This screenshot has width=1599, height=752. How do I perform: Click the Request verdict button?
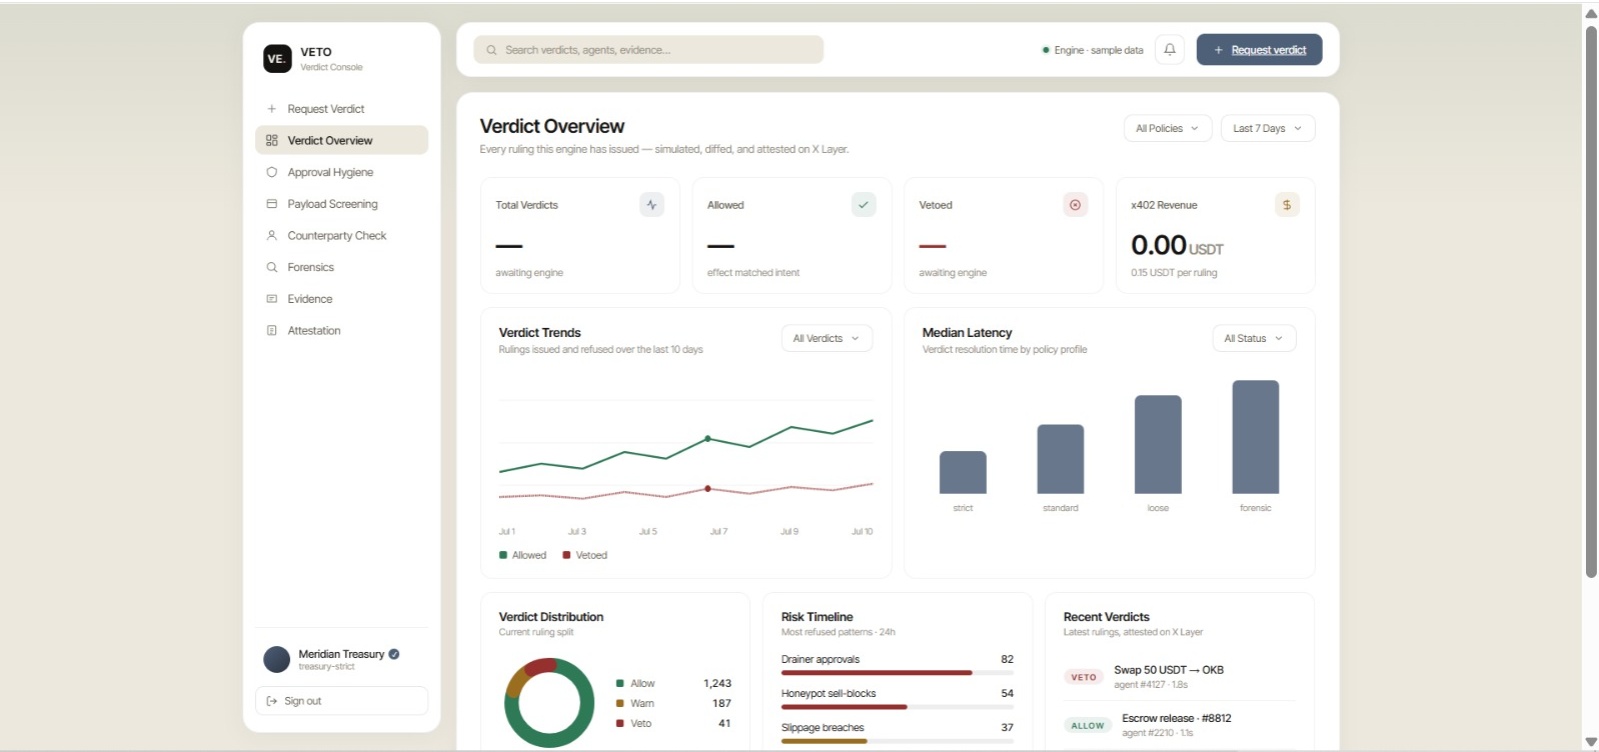coord(1259,50)
